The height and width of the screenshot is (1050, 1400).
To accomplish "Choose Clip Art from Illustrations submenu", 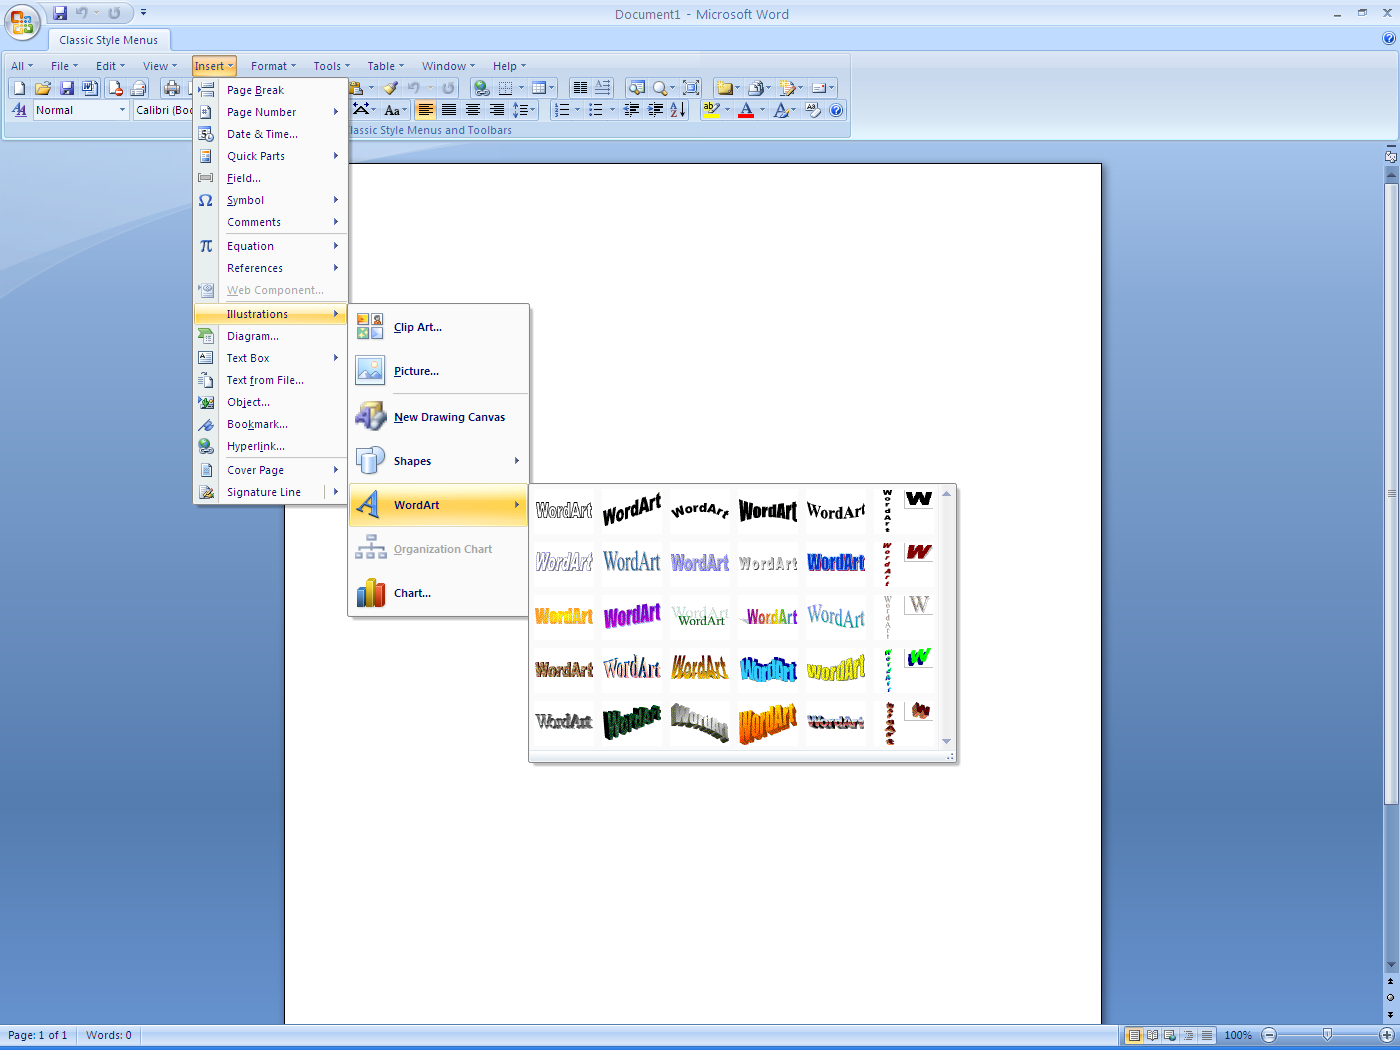I will tap(438, 327).
